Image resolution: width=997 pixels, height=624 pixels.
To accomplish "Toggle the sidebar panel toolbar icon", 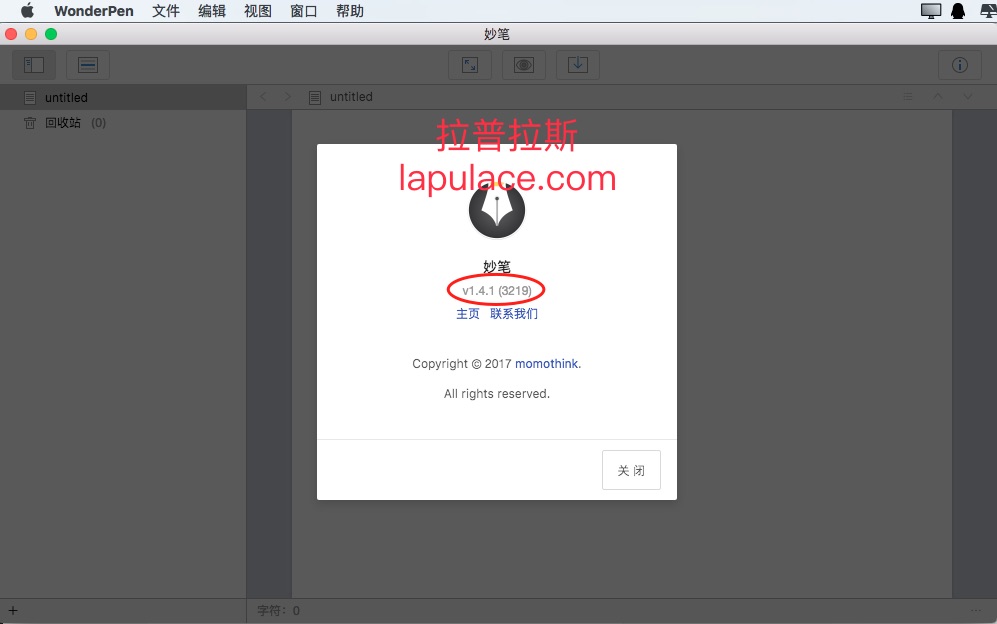I will (x=34, y=65).
